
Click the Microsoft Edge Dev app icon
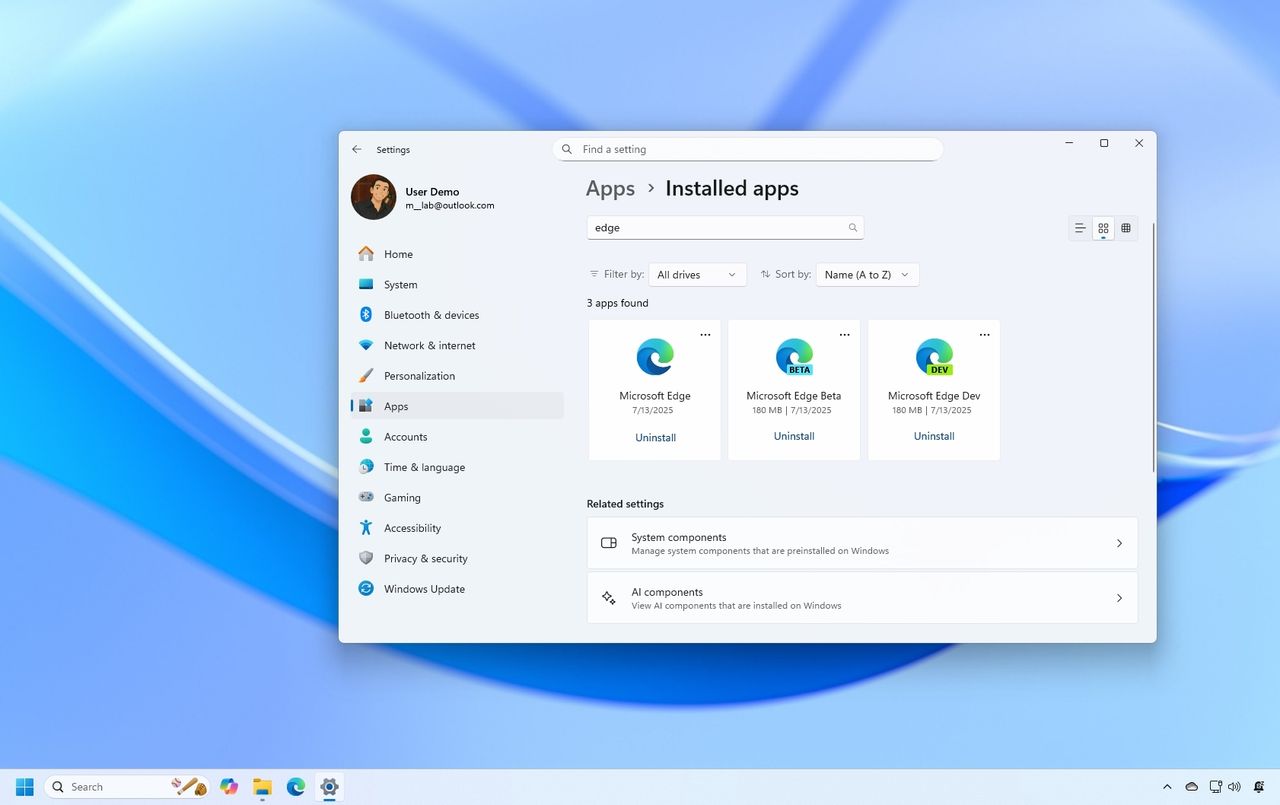[934, 357]
